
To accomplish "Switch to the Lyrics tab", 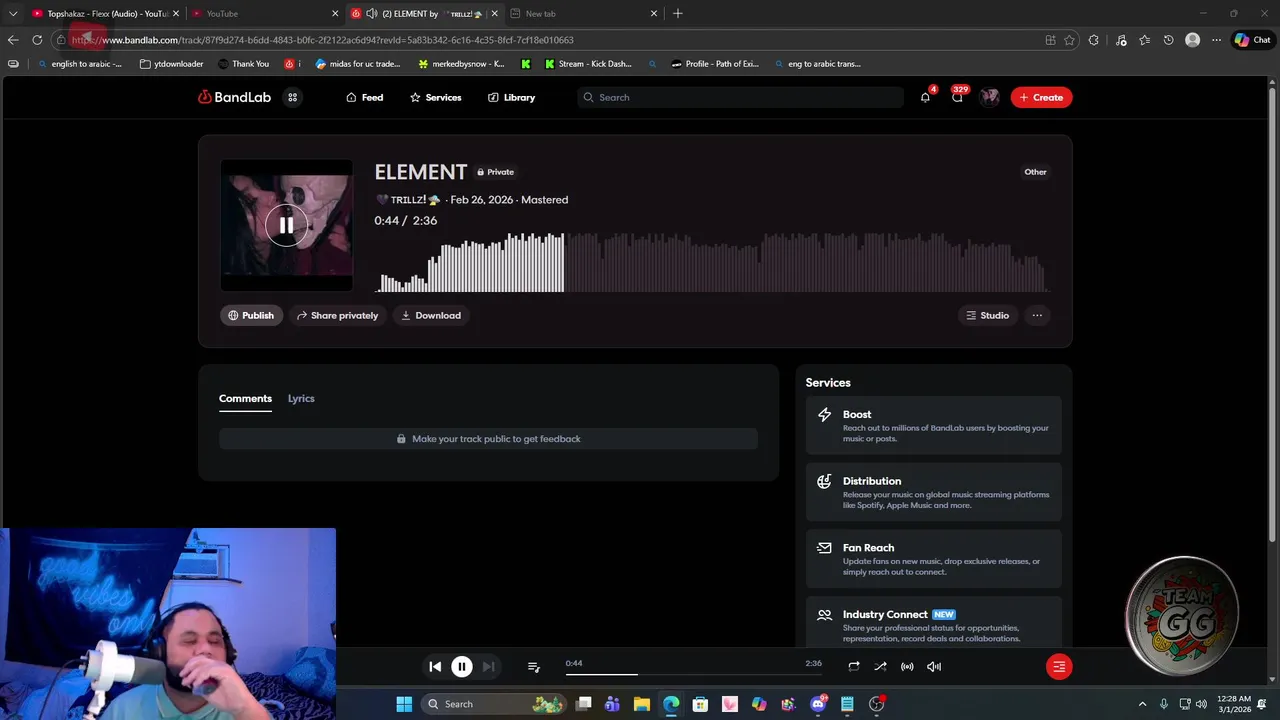I will pos(301,398).
